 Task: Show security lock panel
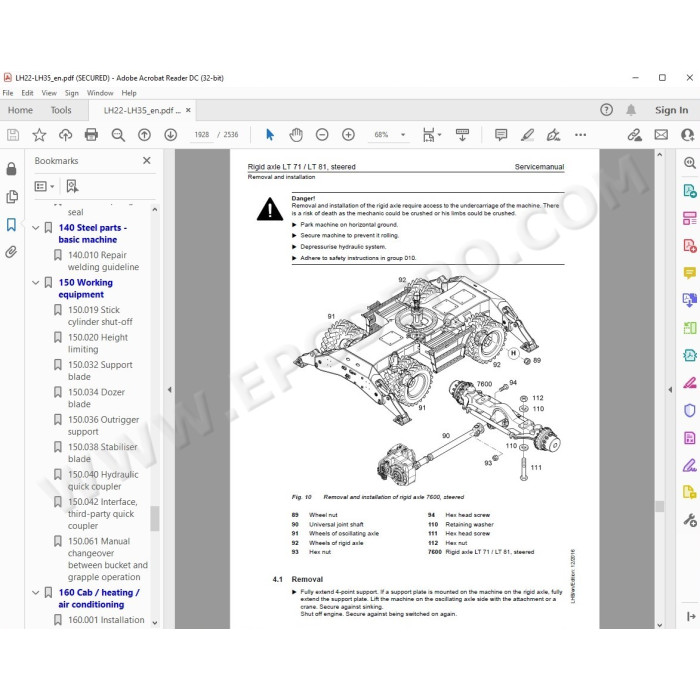coord(12,169)
